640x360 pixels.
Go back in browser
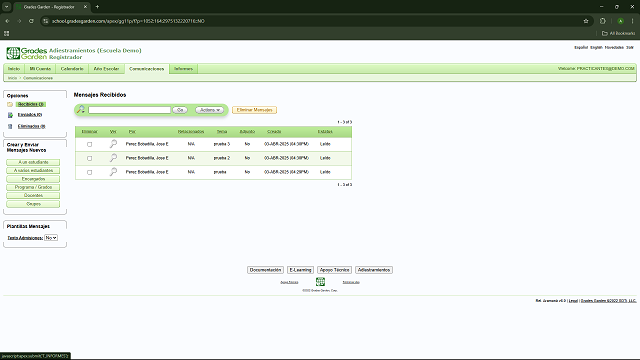7,21
